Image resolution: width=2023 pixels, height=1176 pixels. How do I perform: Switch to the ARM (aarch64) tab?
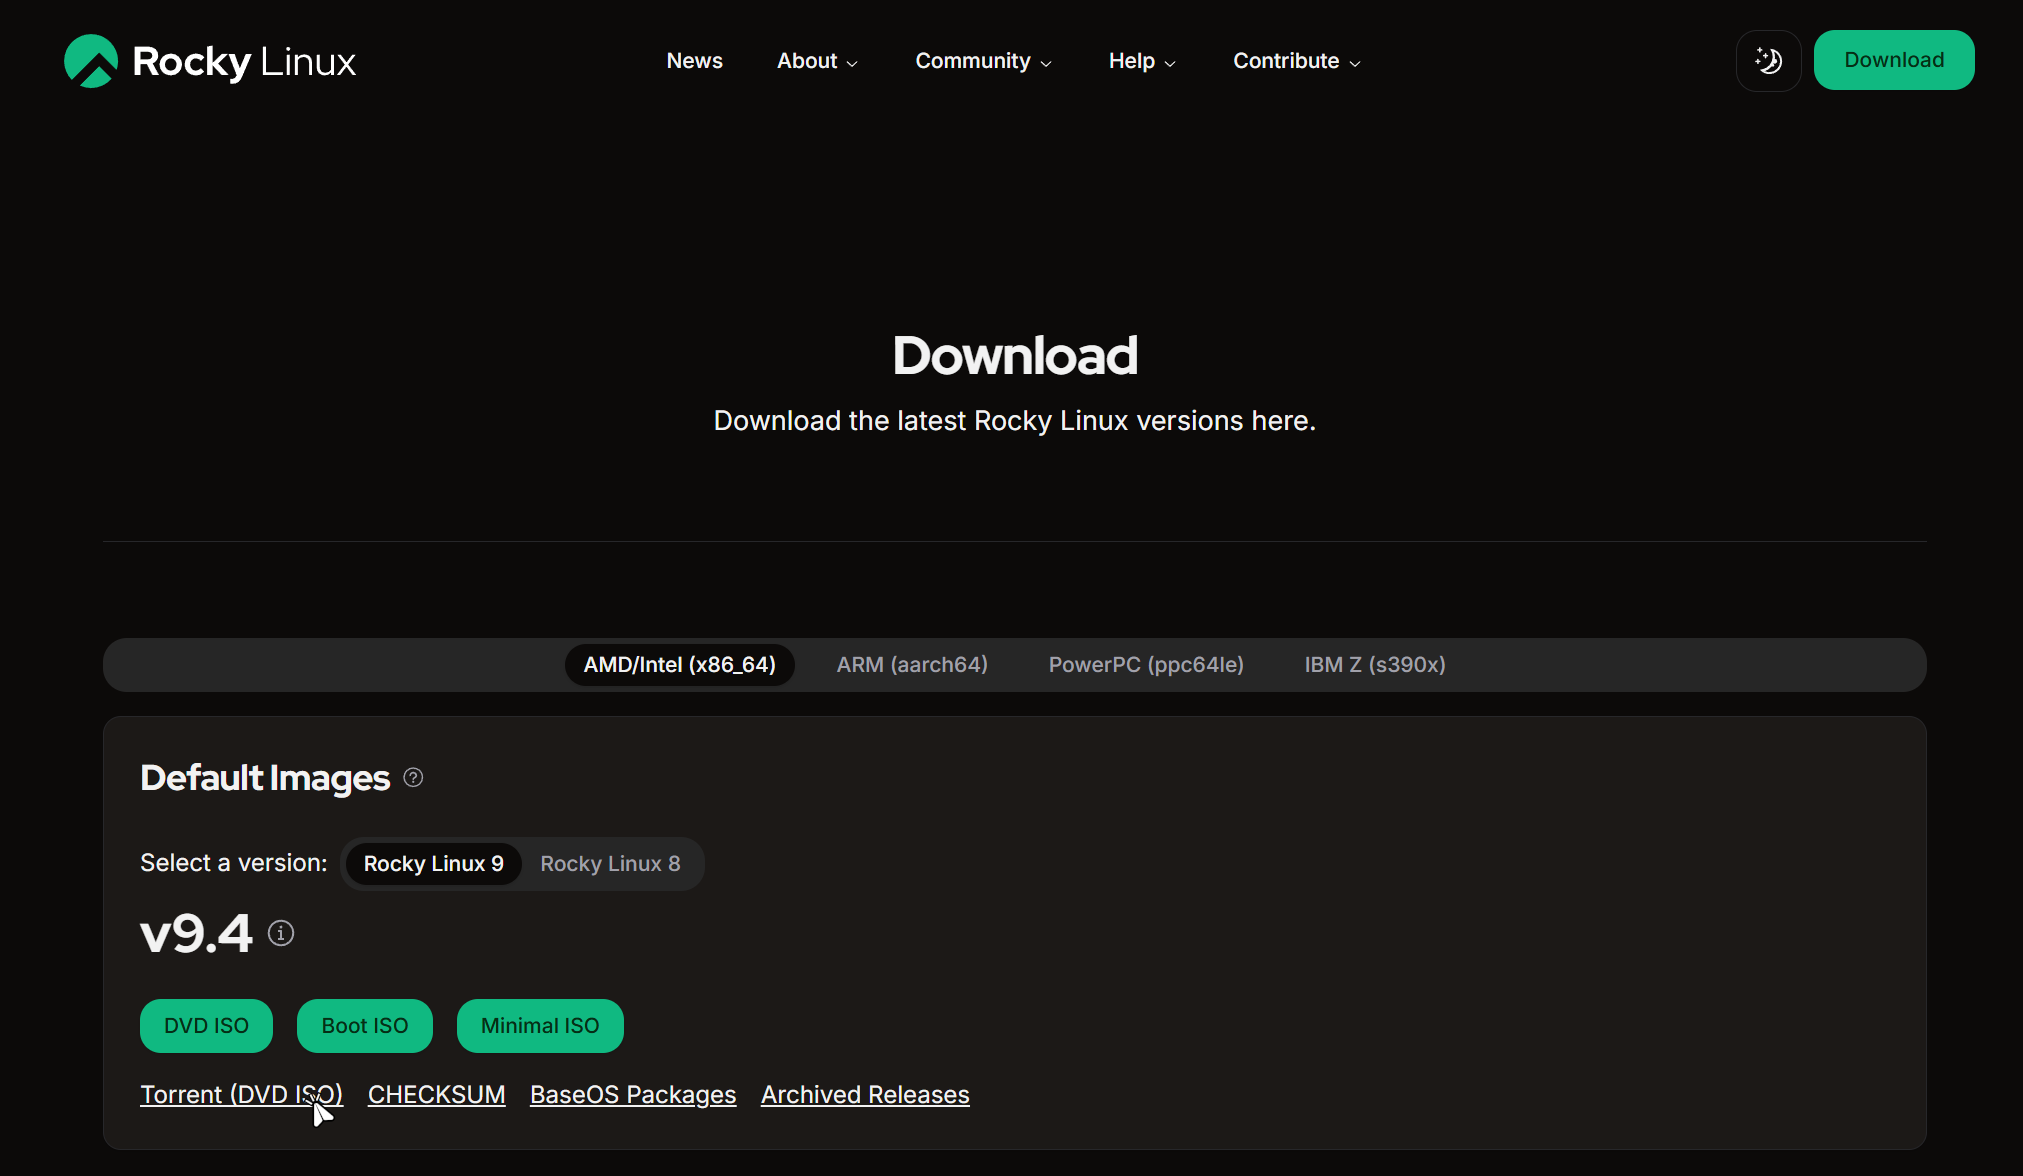(912, 665)
